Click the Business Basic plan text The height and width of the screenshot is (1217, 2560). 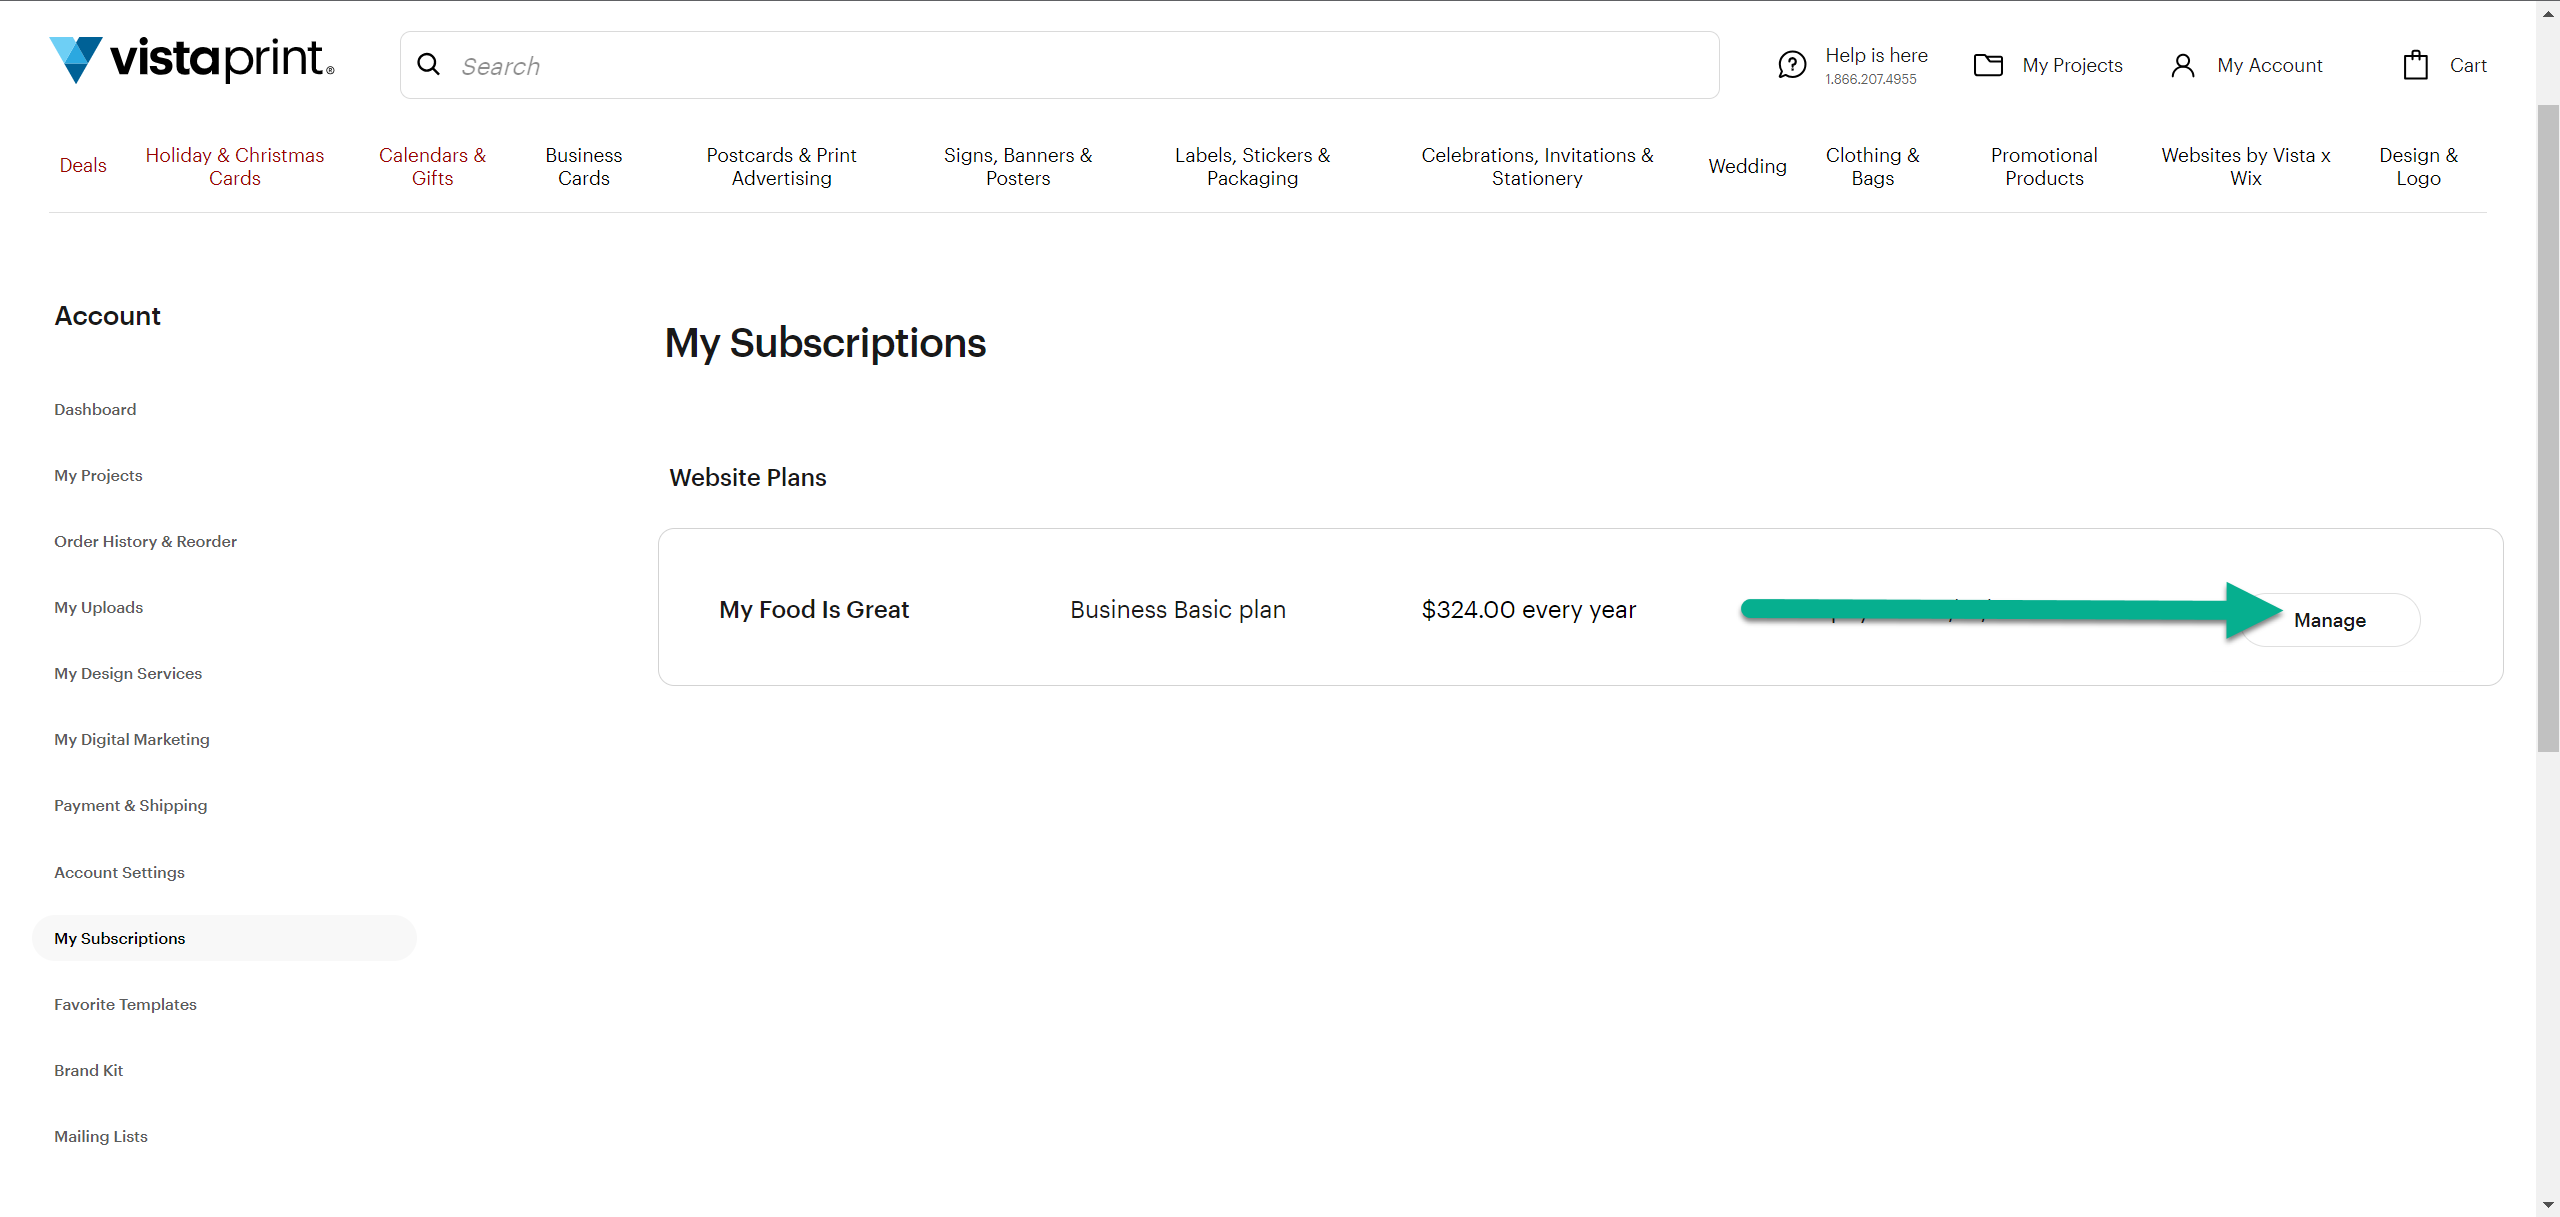click(x=1178, y=609)
